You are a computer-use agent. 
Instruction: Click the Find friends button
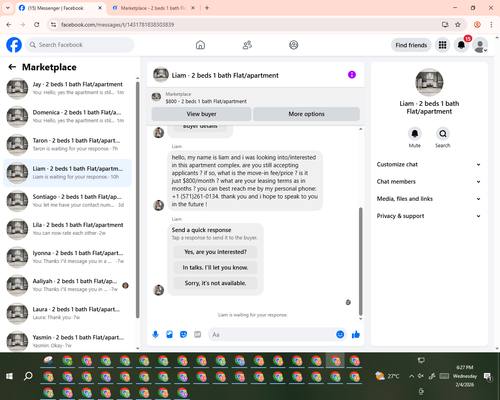pos(411,45)
